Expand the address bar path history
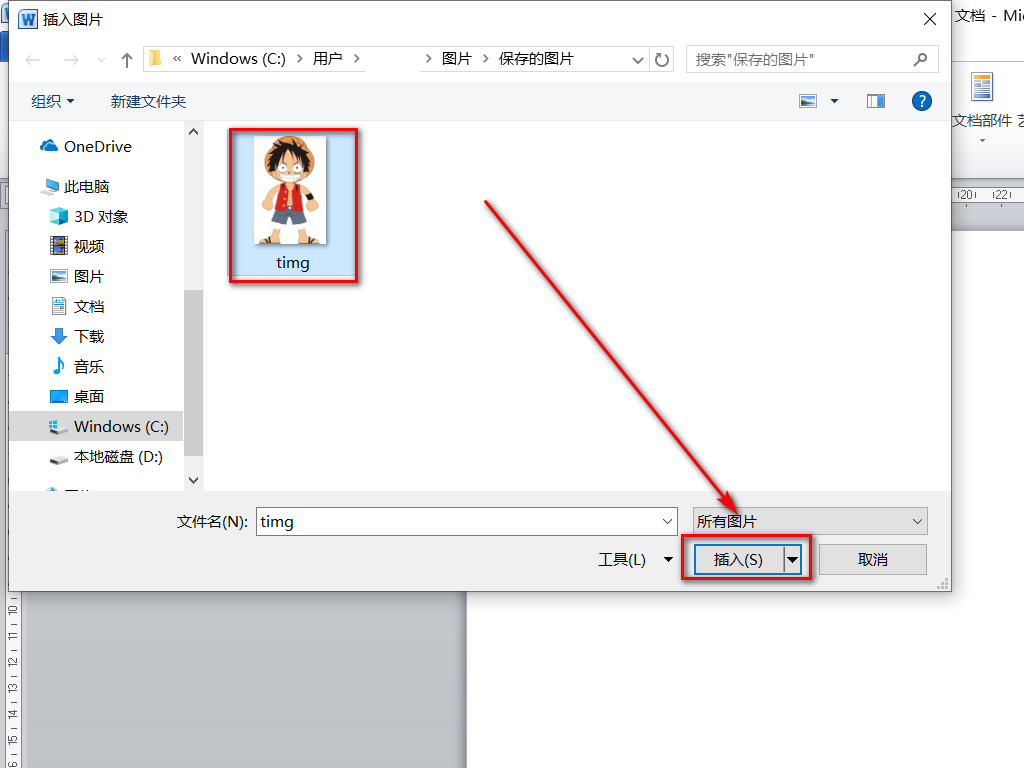Image resolution: width=1024 pixels, height=768 pixels. (x=637, y=60)
